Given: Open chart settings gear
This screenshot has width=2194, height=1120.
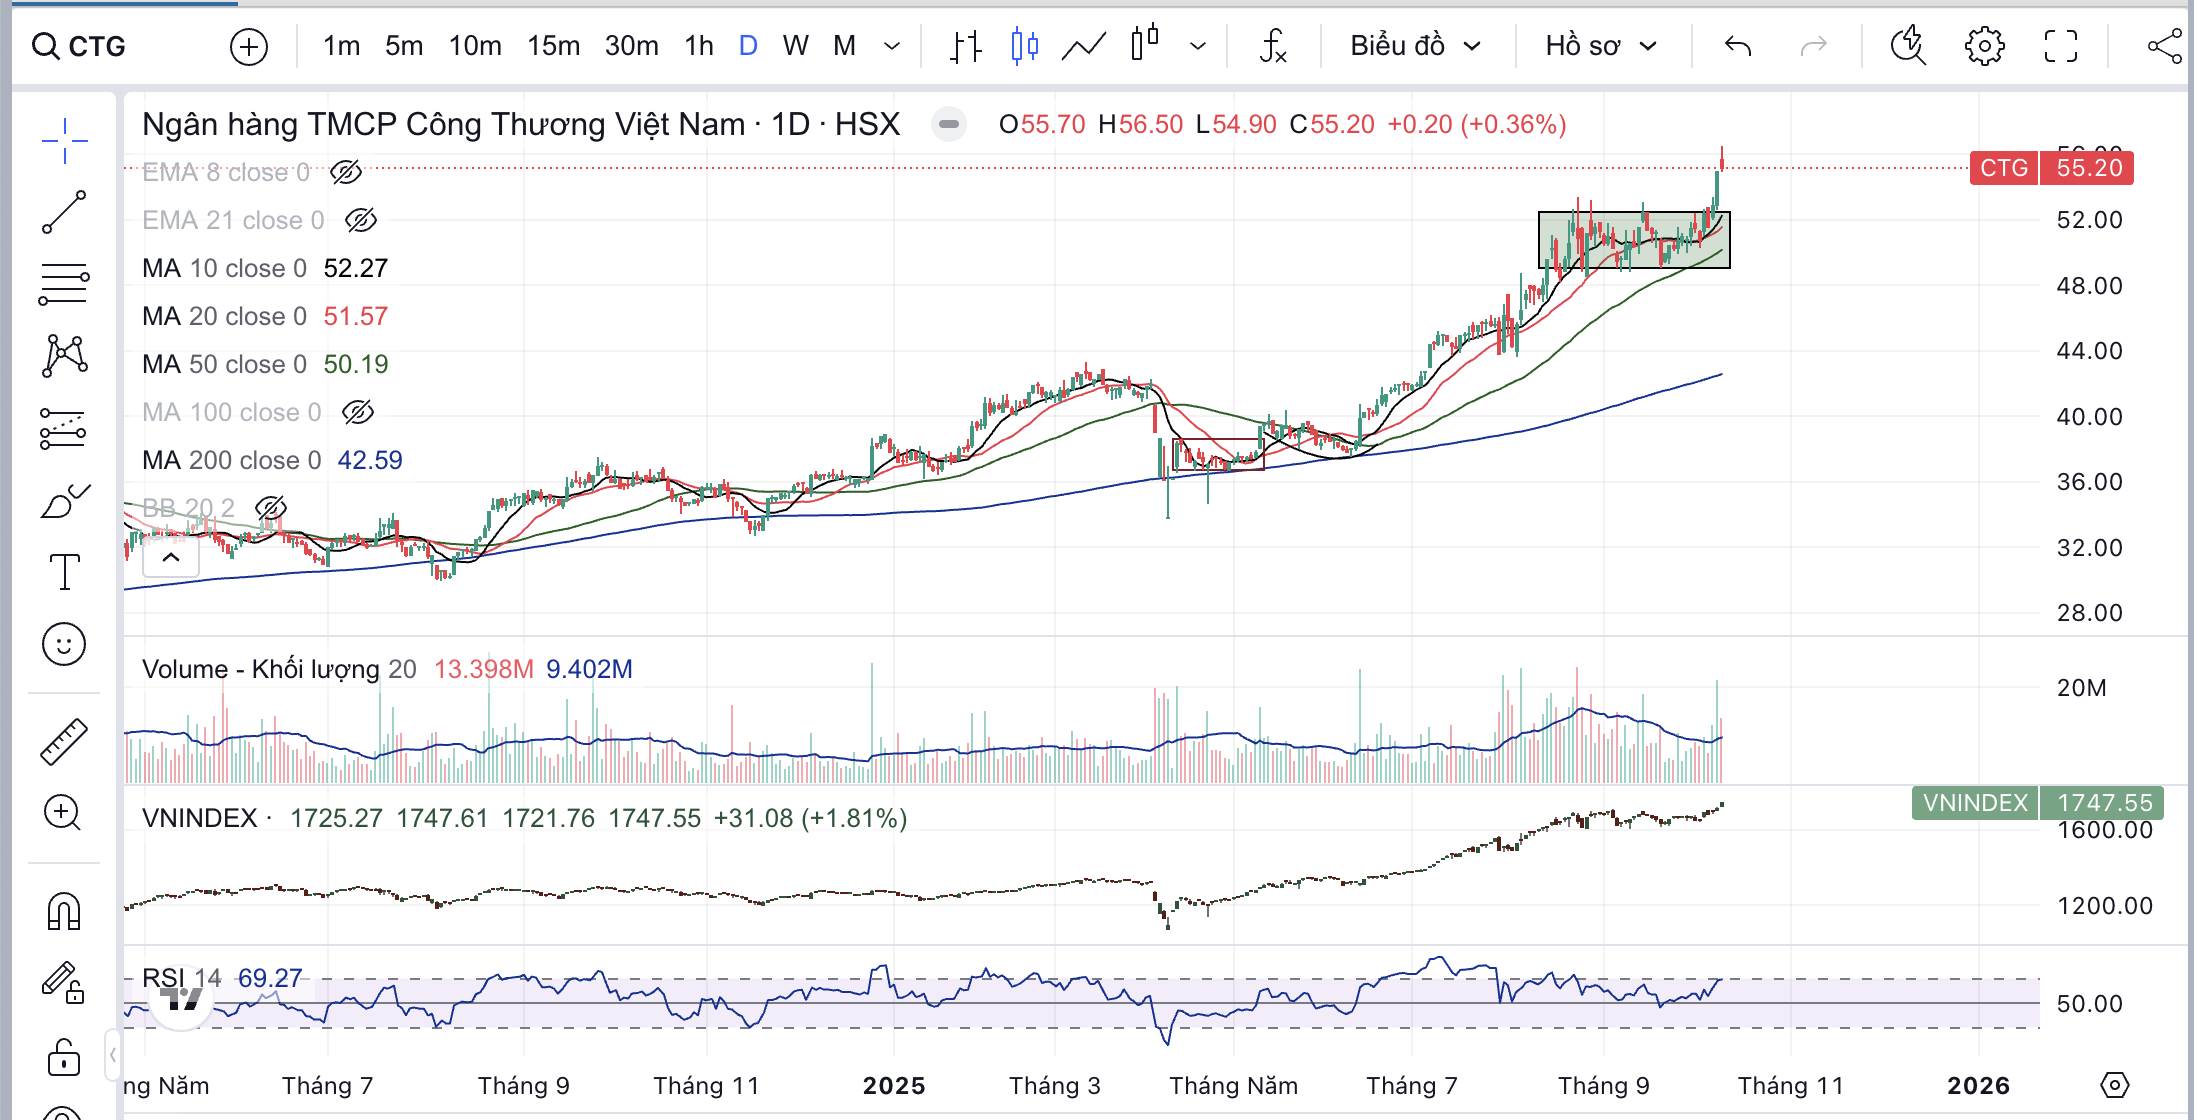Looking at the screenshot, I should tap(1984, 46).
